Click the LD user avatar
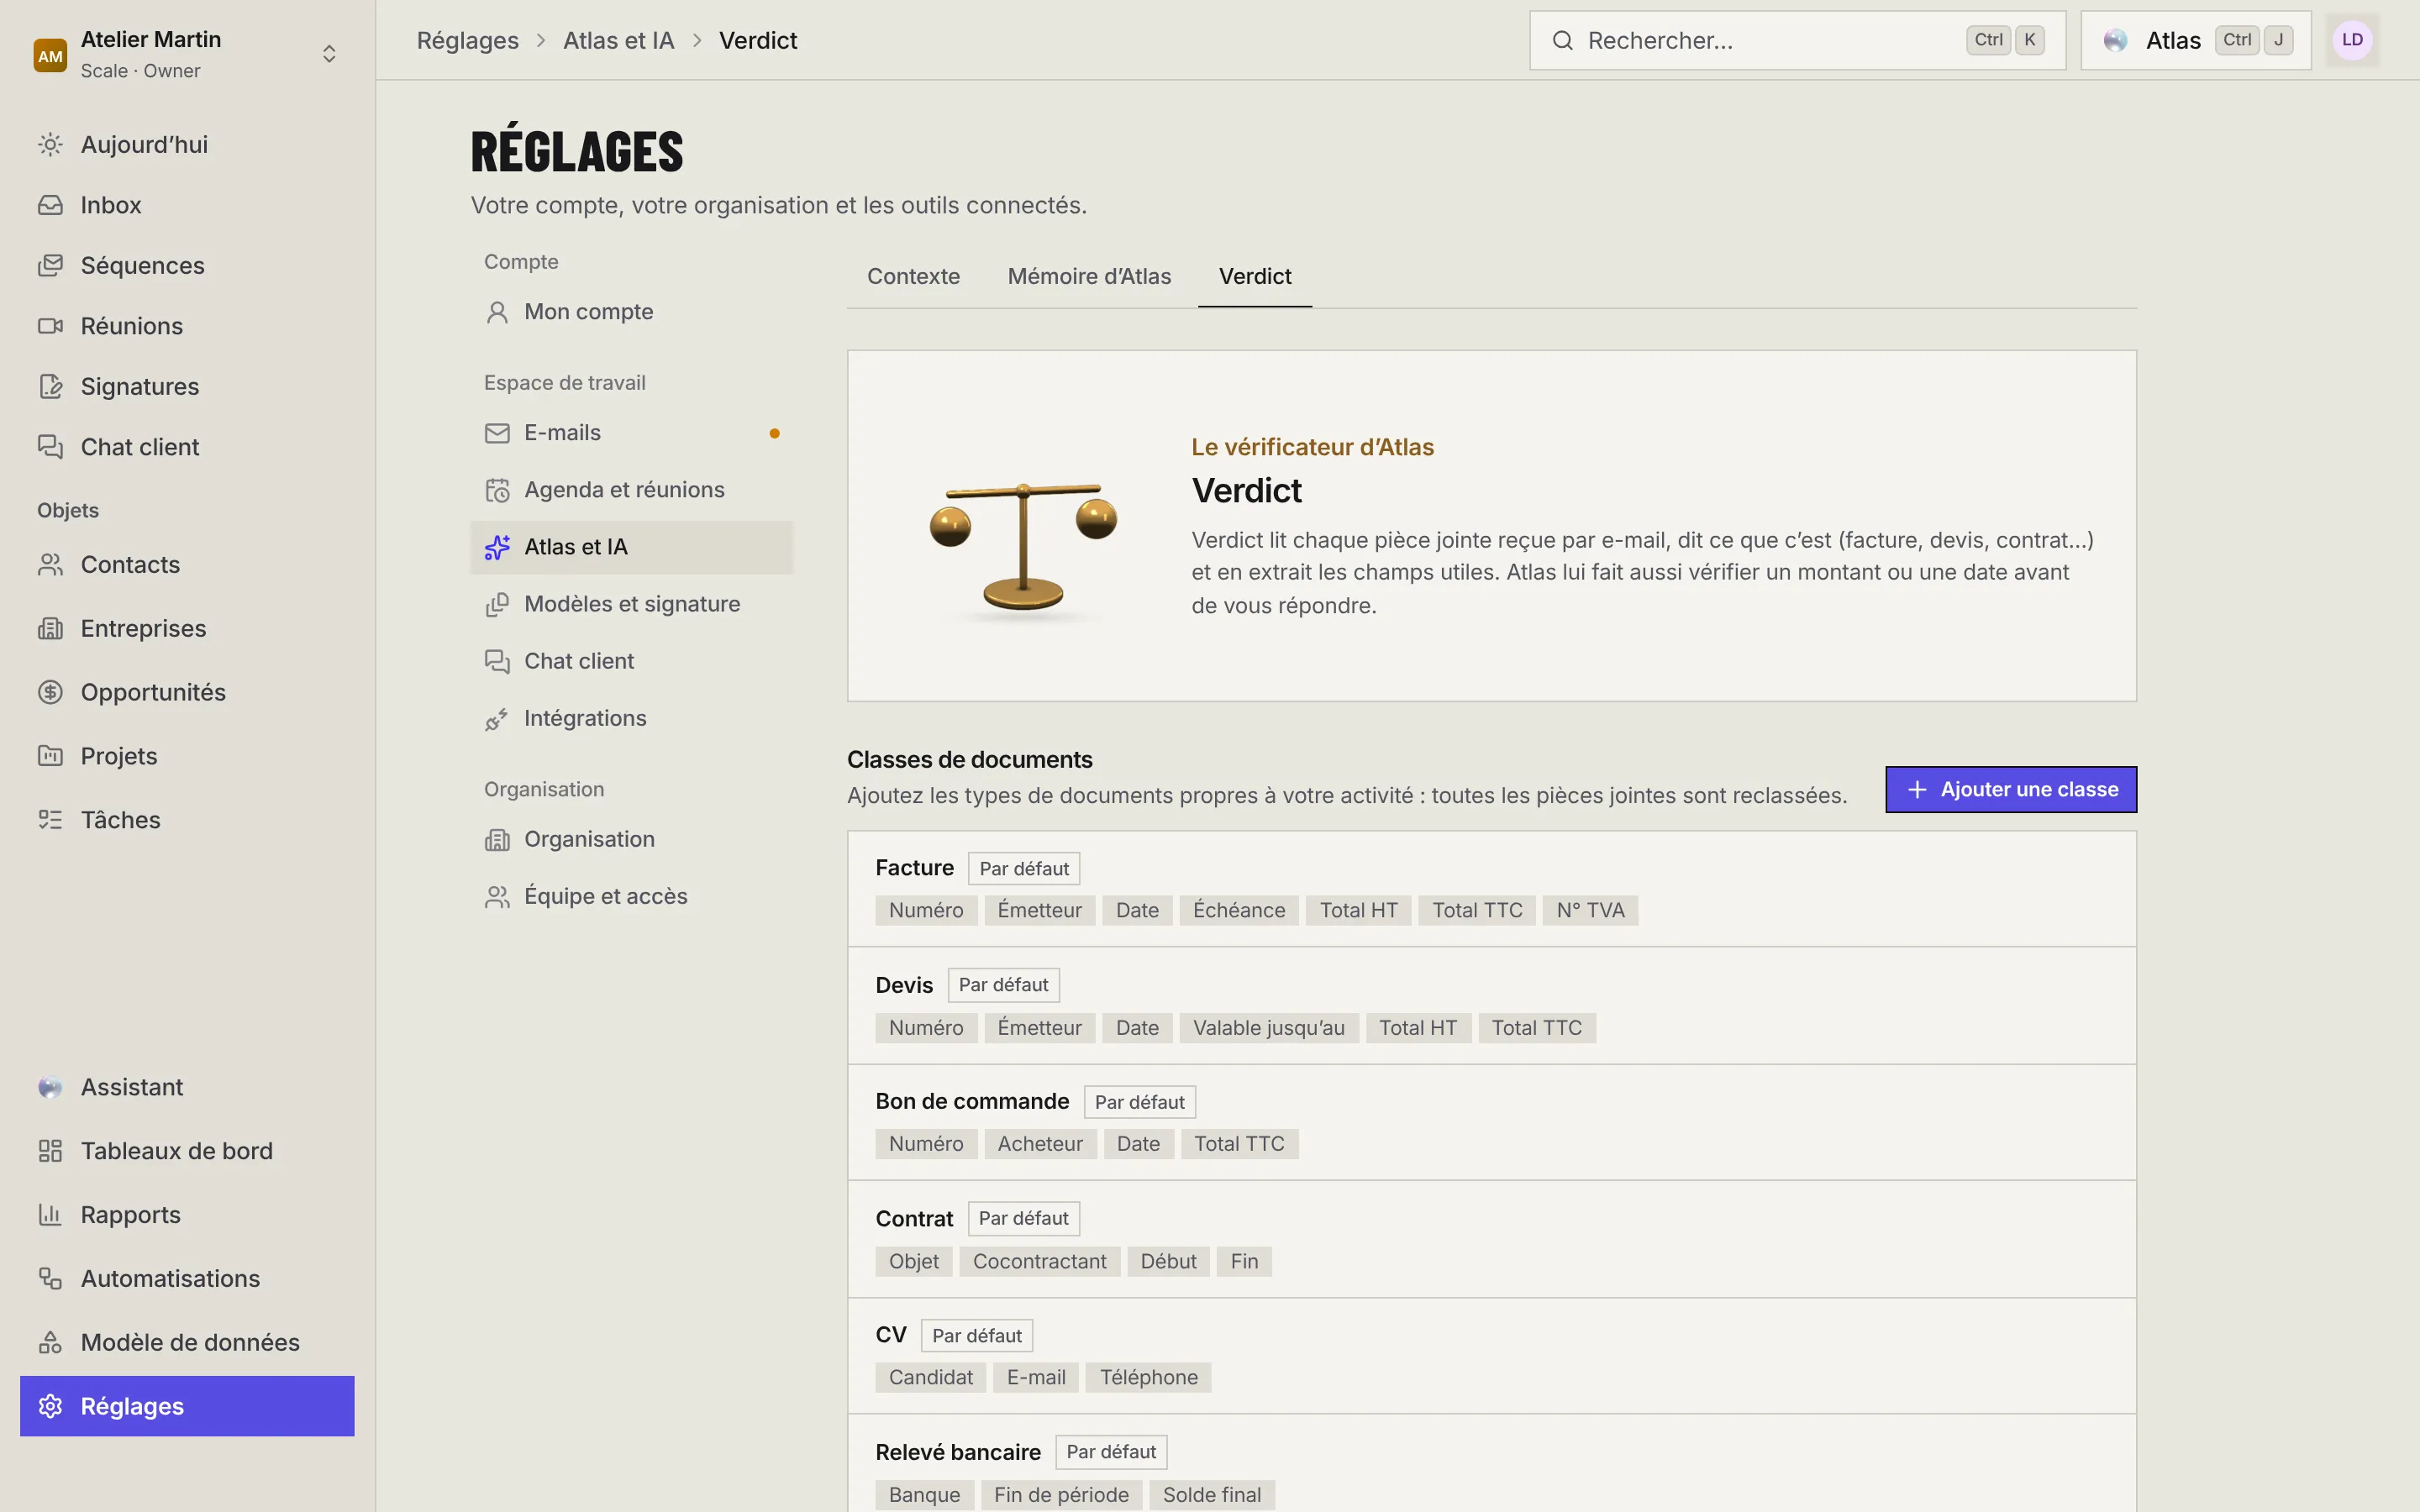 (2352, 40)
